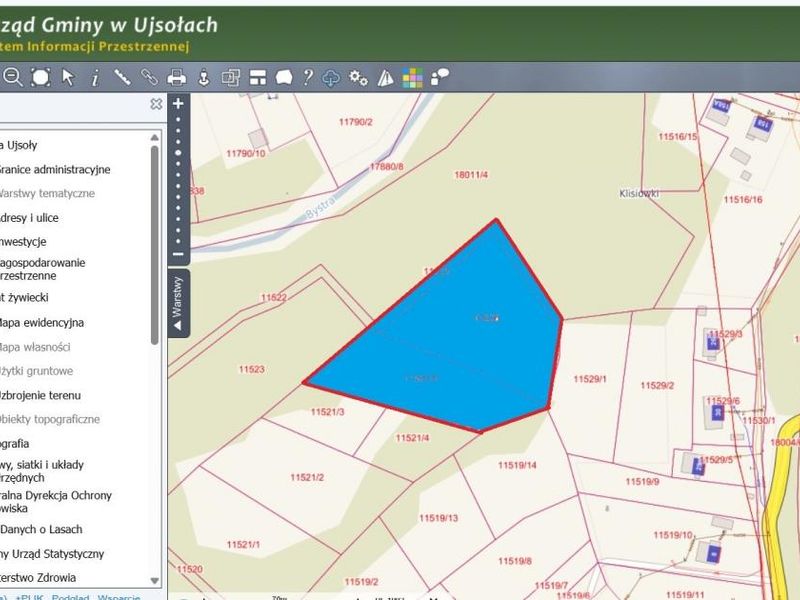Click parcel 11790/2 on the map
The height and width of the screenshot is (600, 800).
356,122
